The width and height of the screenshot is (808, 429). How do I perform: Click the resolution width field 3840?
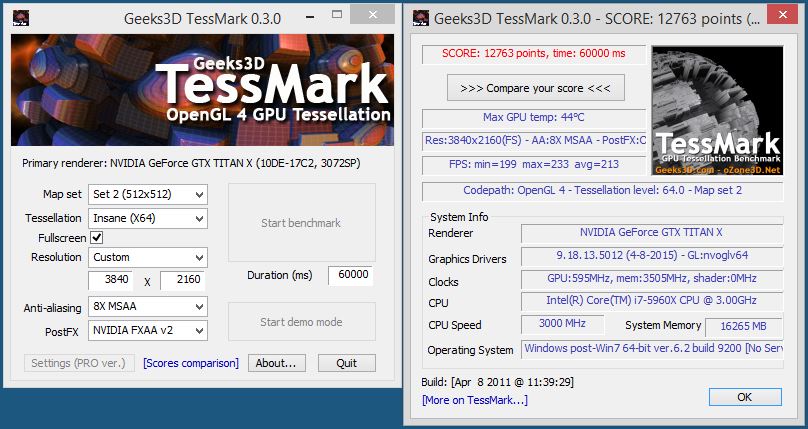(x=110, y=280)
